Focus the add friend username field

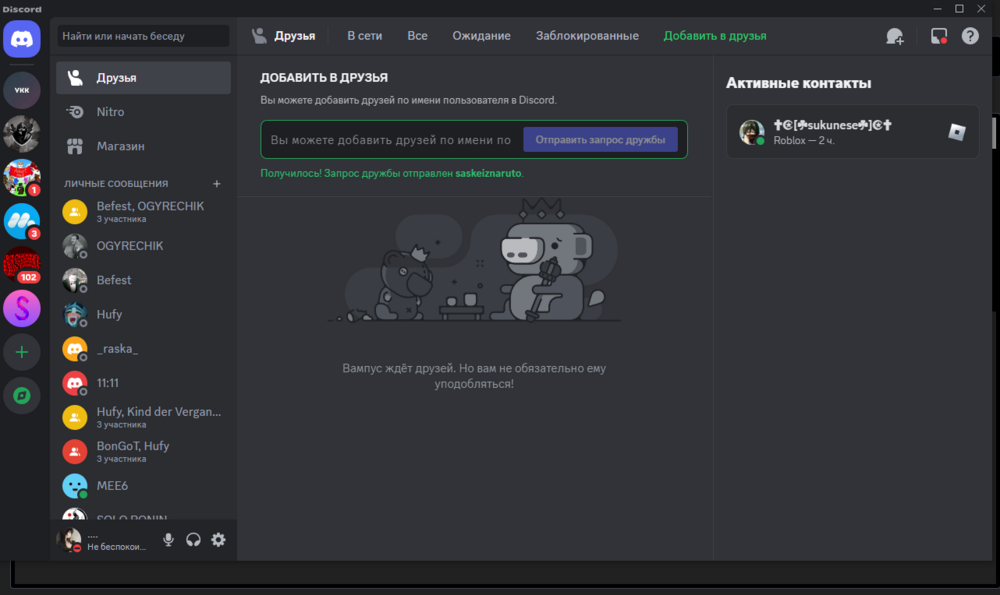tap(391, 140)
